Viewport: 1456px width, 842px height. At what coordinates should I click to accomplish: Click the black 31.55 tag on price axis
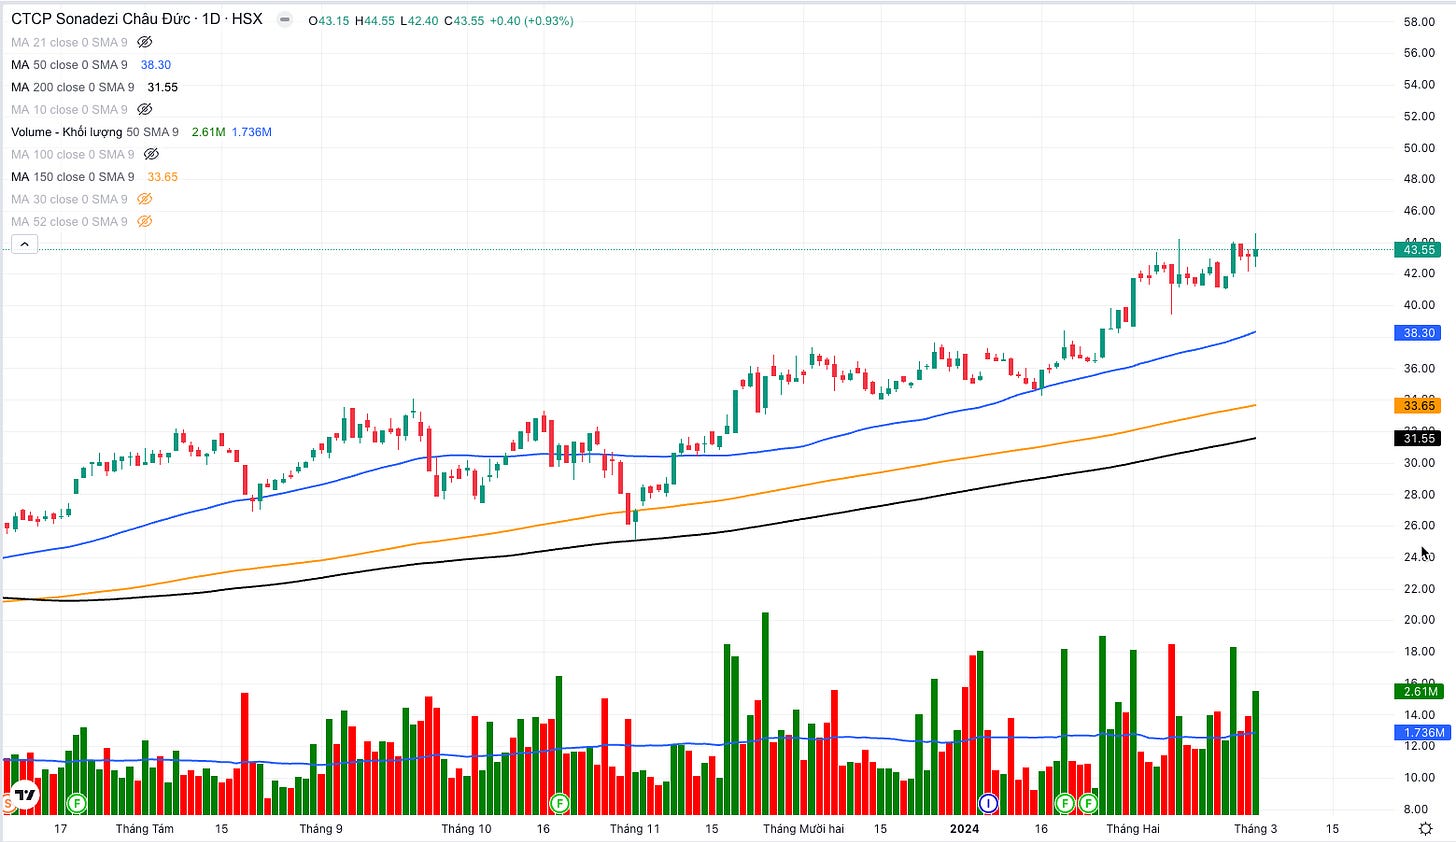(x=1418, y=438)
